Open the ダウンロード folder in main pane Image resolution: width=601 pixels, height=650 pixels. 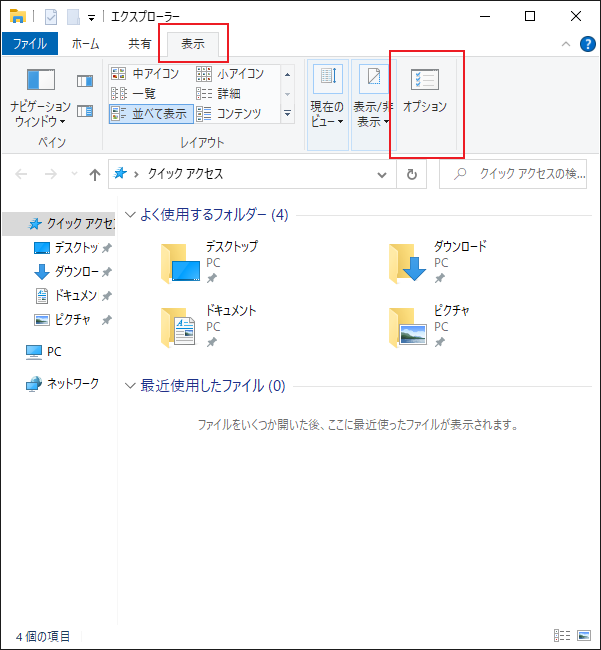(x=408, y=263)
